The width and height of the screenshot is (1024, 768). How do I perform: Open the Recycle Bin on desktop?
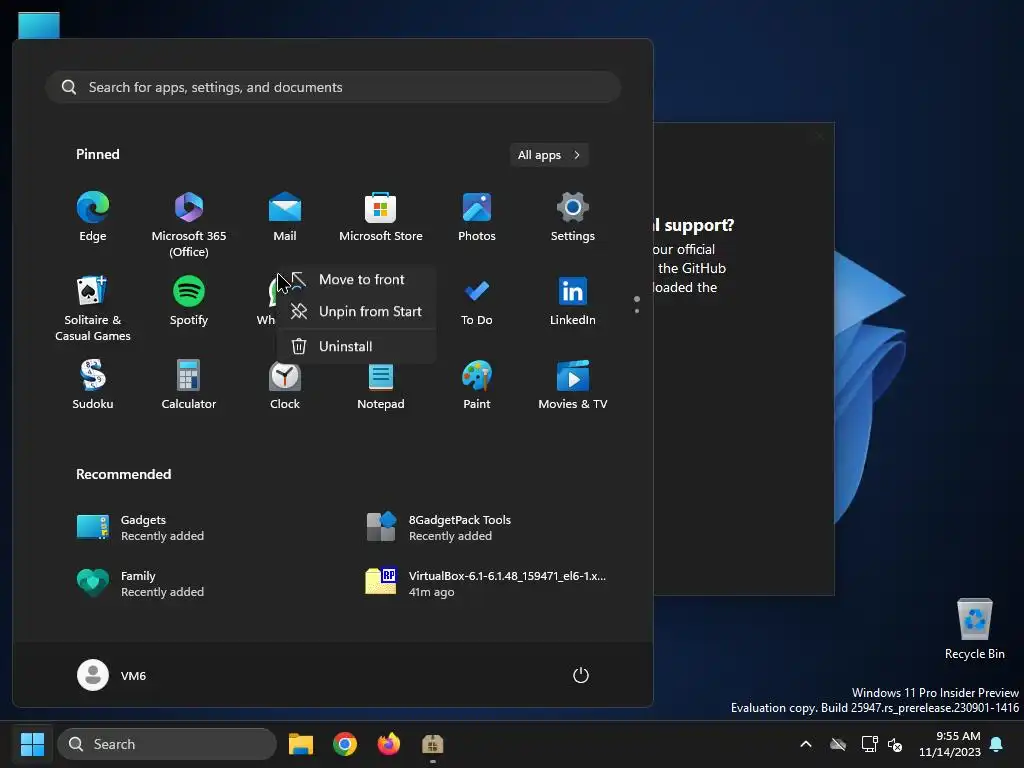pos(974,629)
